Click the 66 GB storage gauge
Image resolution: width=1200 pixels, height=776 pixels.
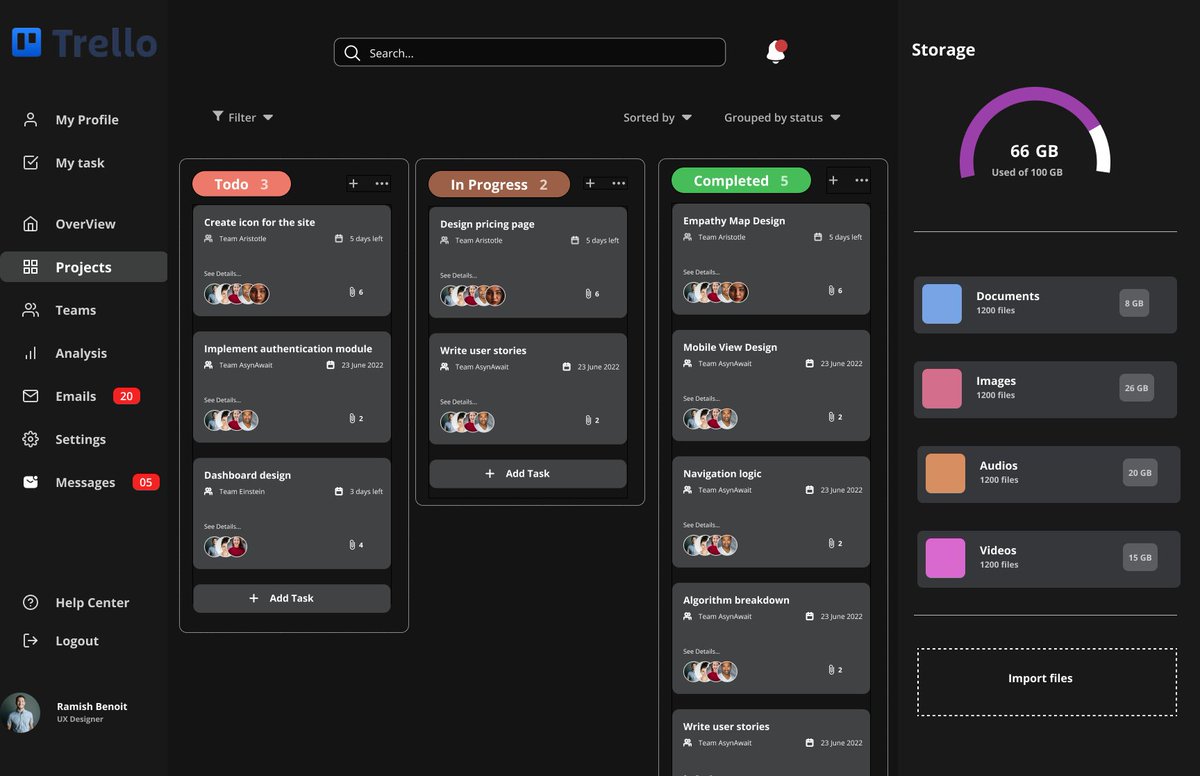tap(1035, 135)
